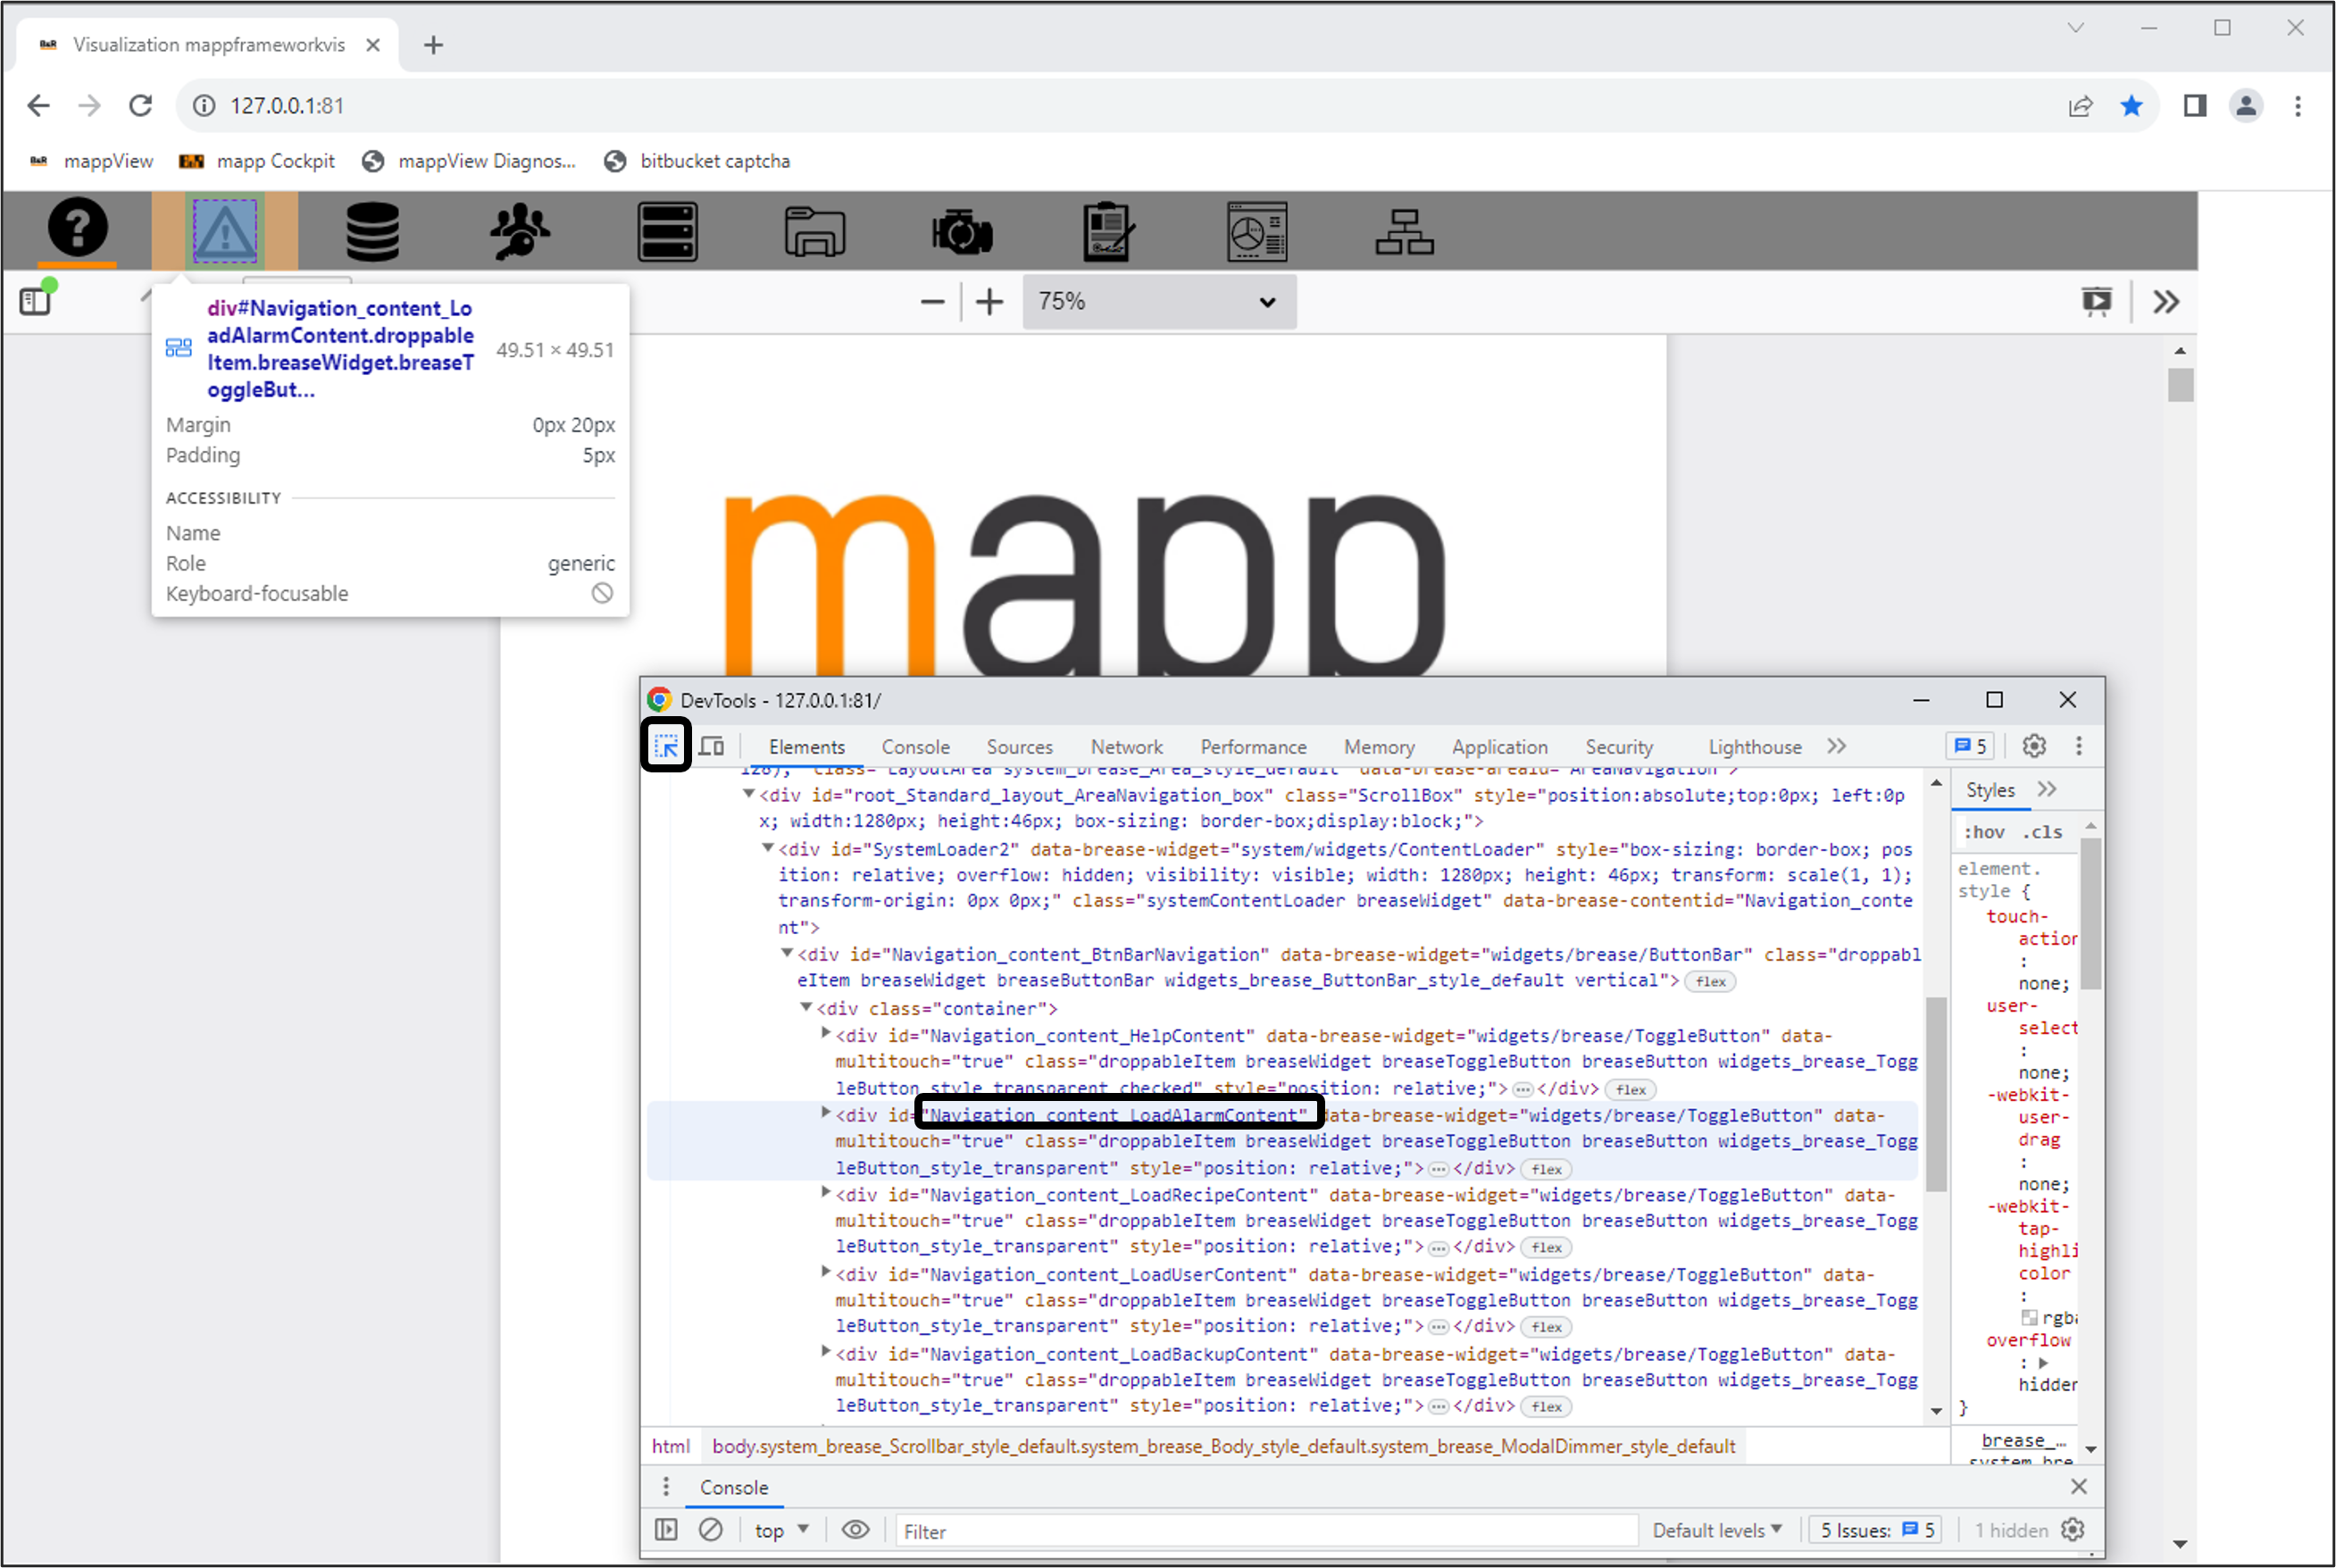Switch to the Network tab

click(1126, 747)
